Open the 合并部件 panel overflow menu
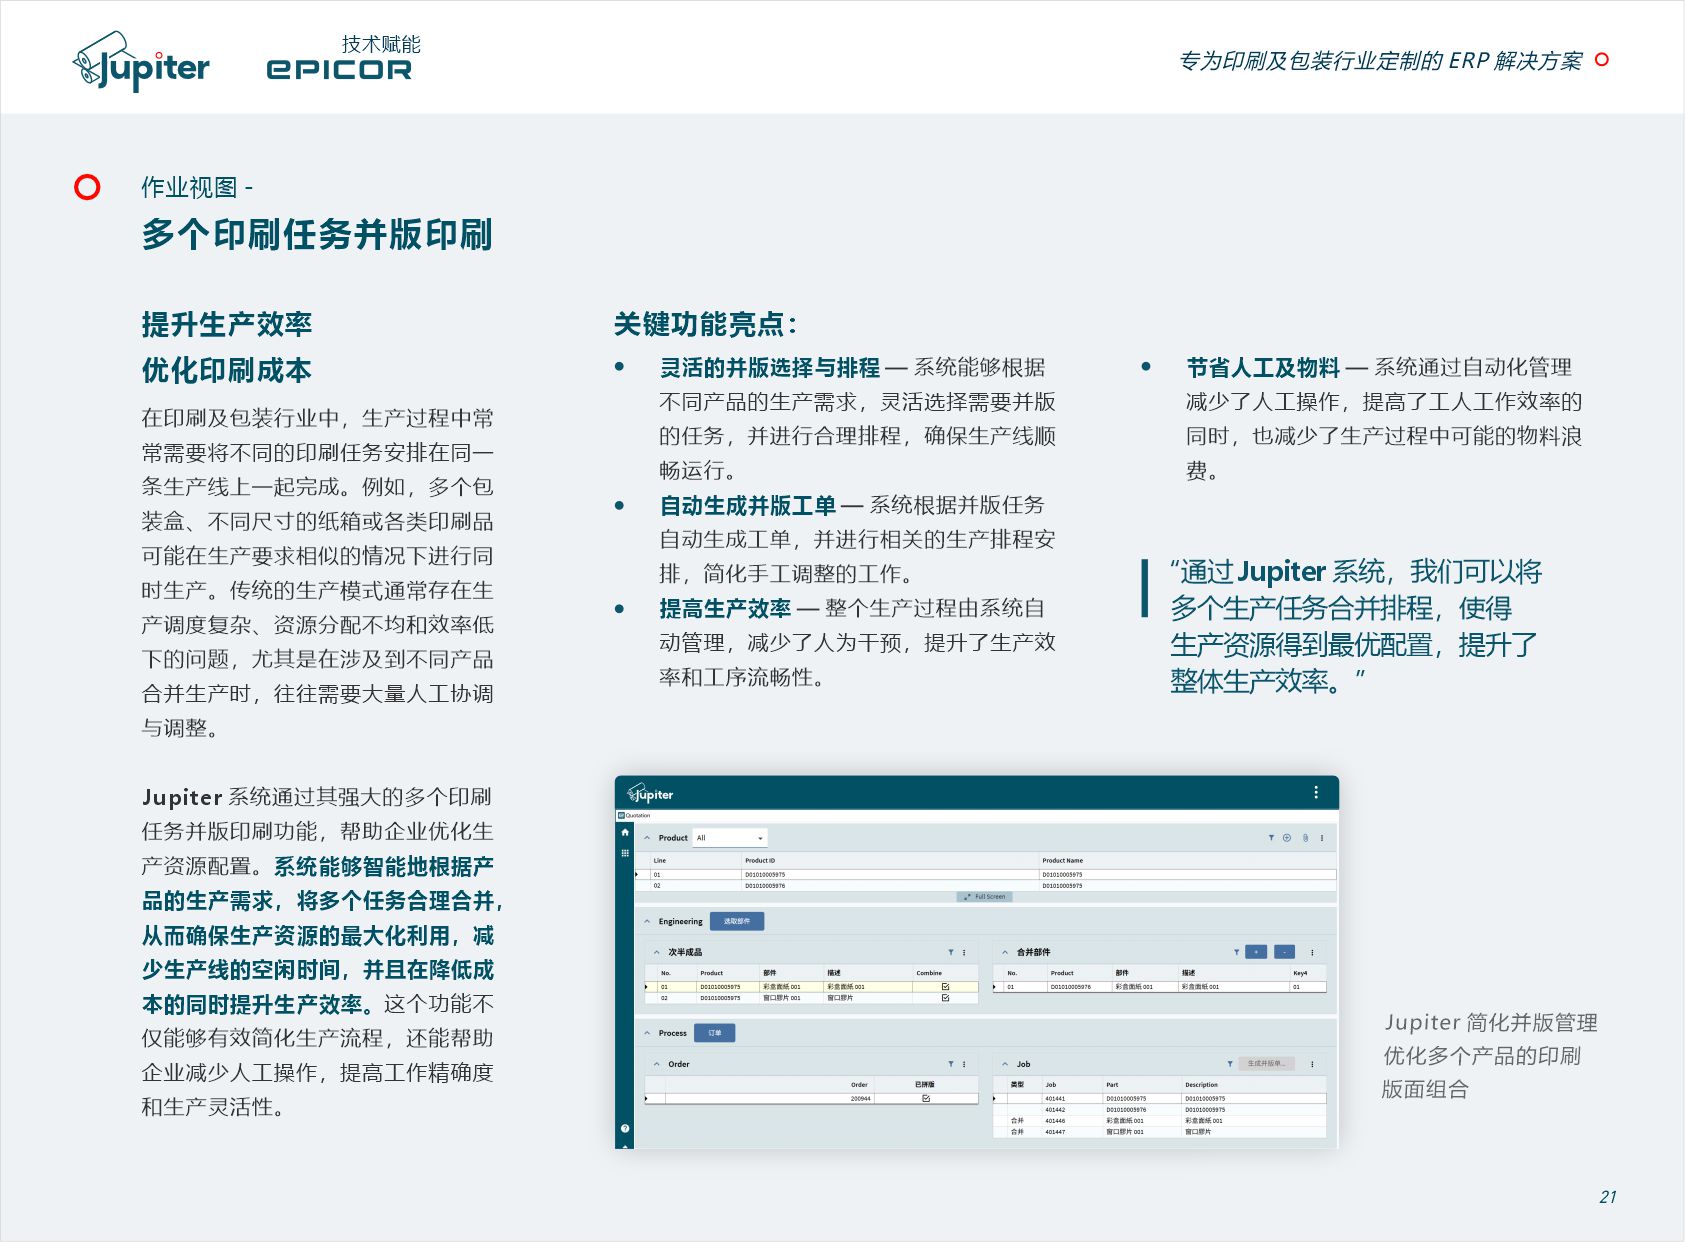Screen dimensions: 1685x1242 tap(1312, 952)
